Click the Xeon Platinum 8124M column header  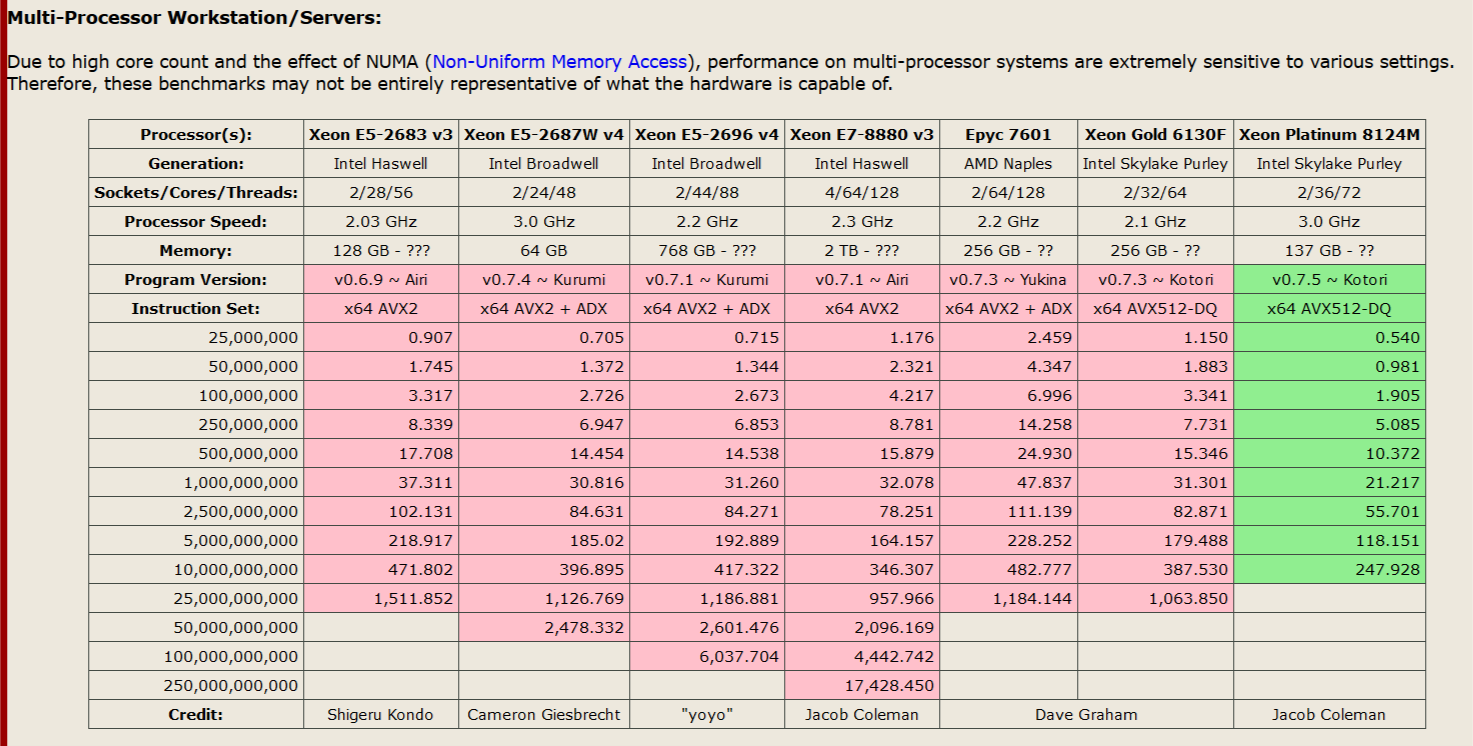(1330, 135)
